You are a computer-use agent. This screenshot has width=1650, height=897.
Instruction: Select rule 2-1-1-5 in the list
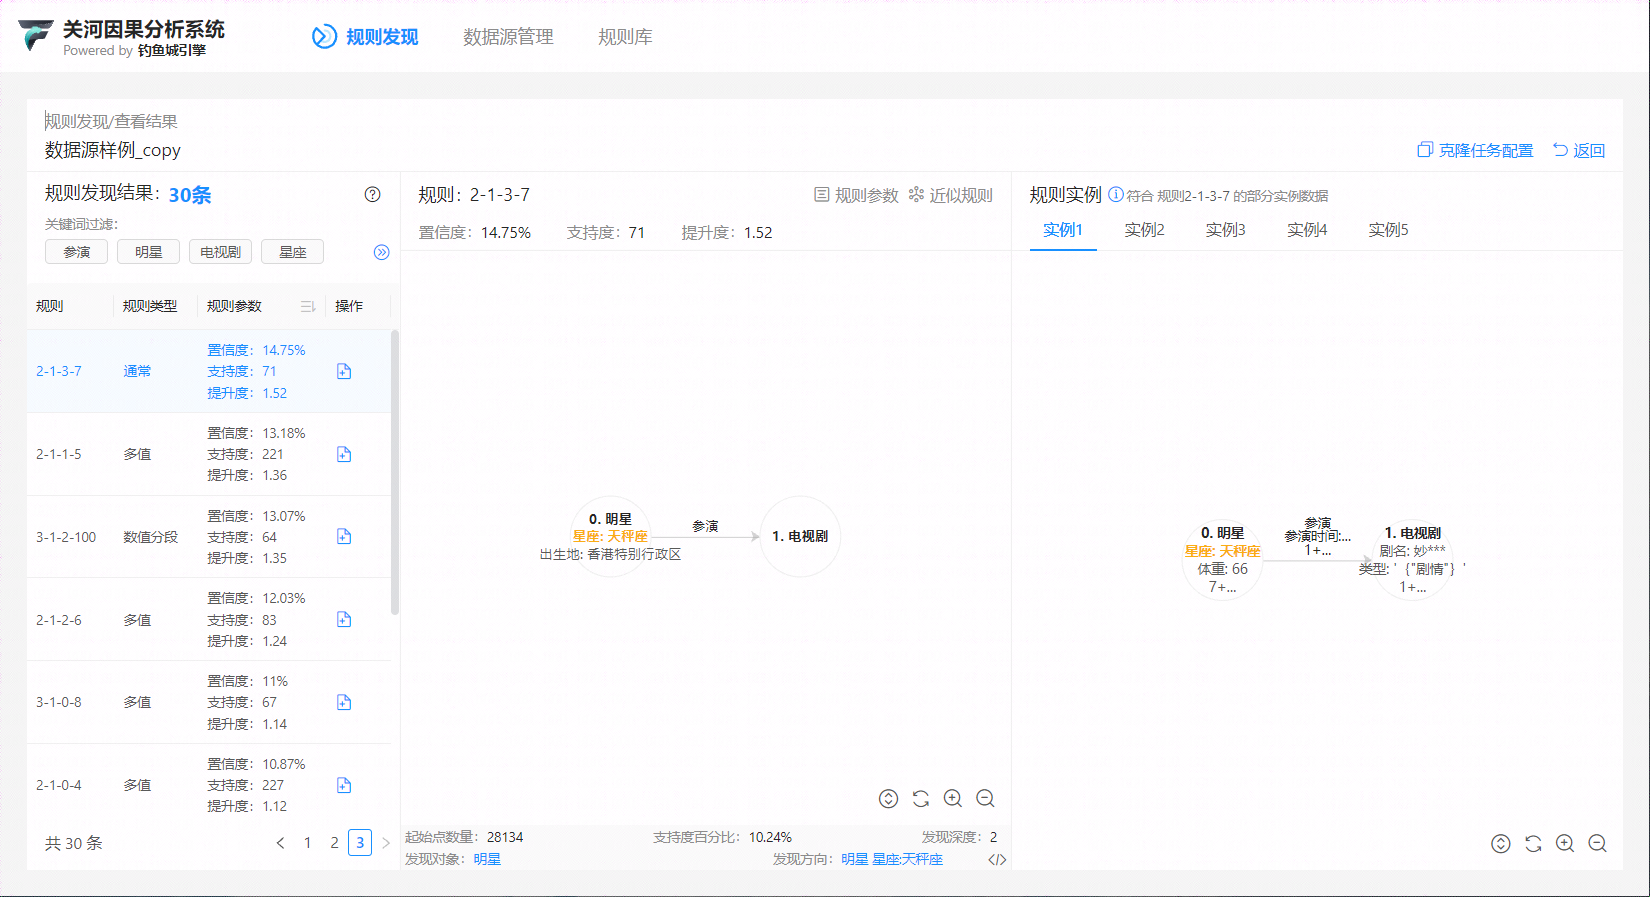208,454
